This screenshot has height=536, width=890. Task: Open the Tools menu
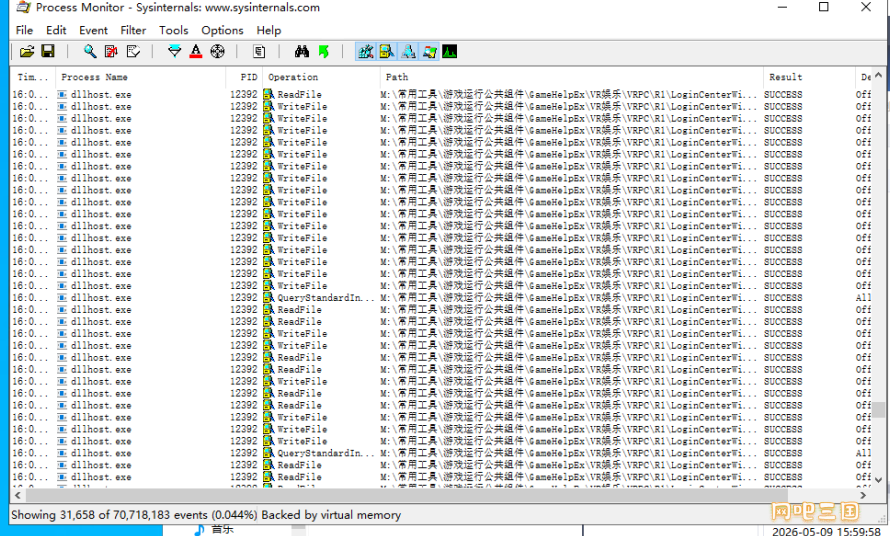tap(174, 30)
